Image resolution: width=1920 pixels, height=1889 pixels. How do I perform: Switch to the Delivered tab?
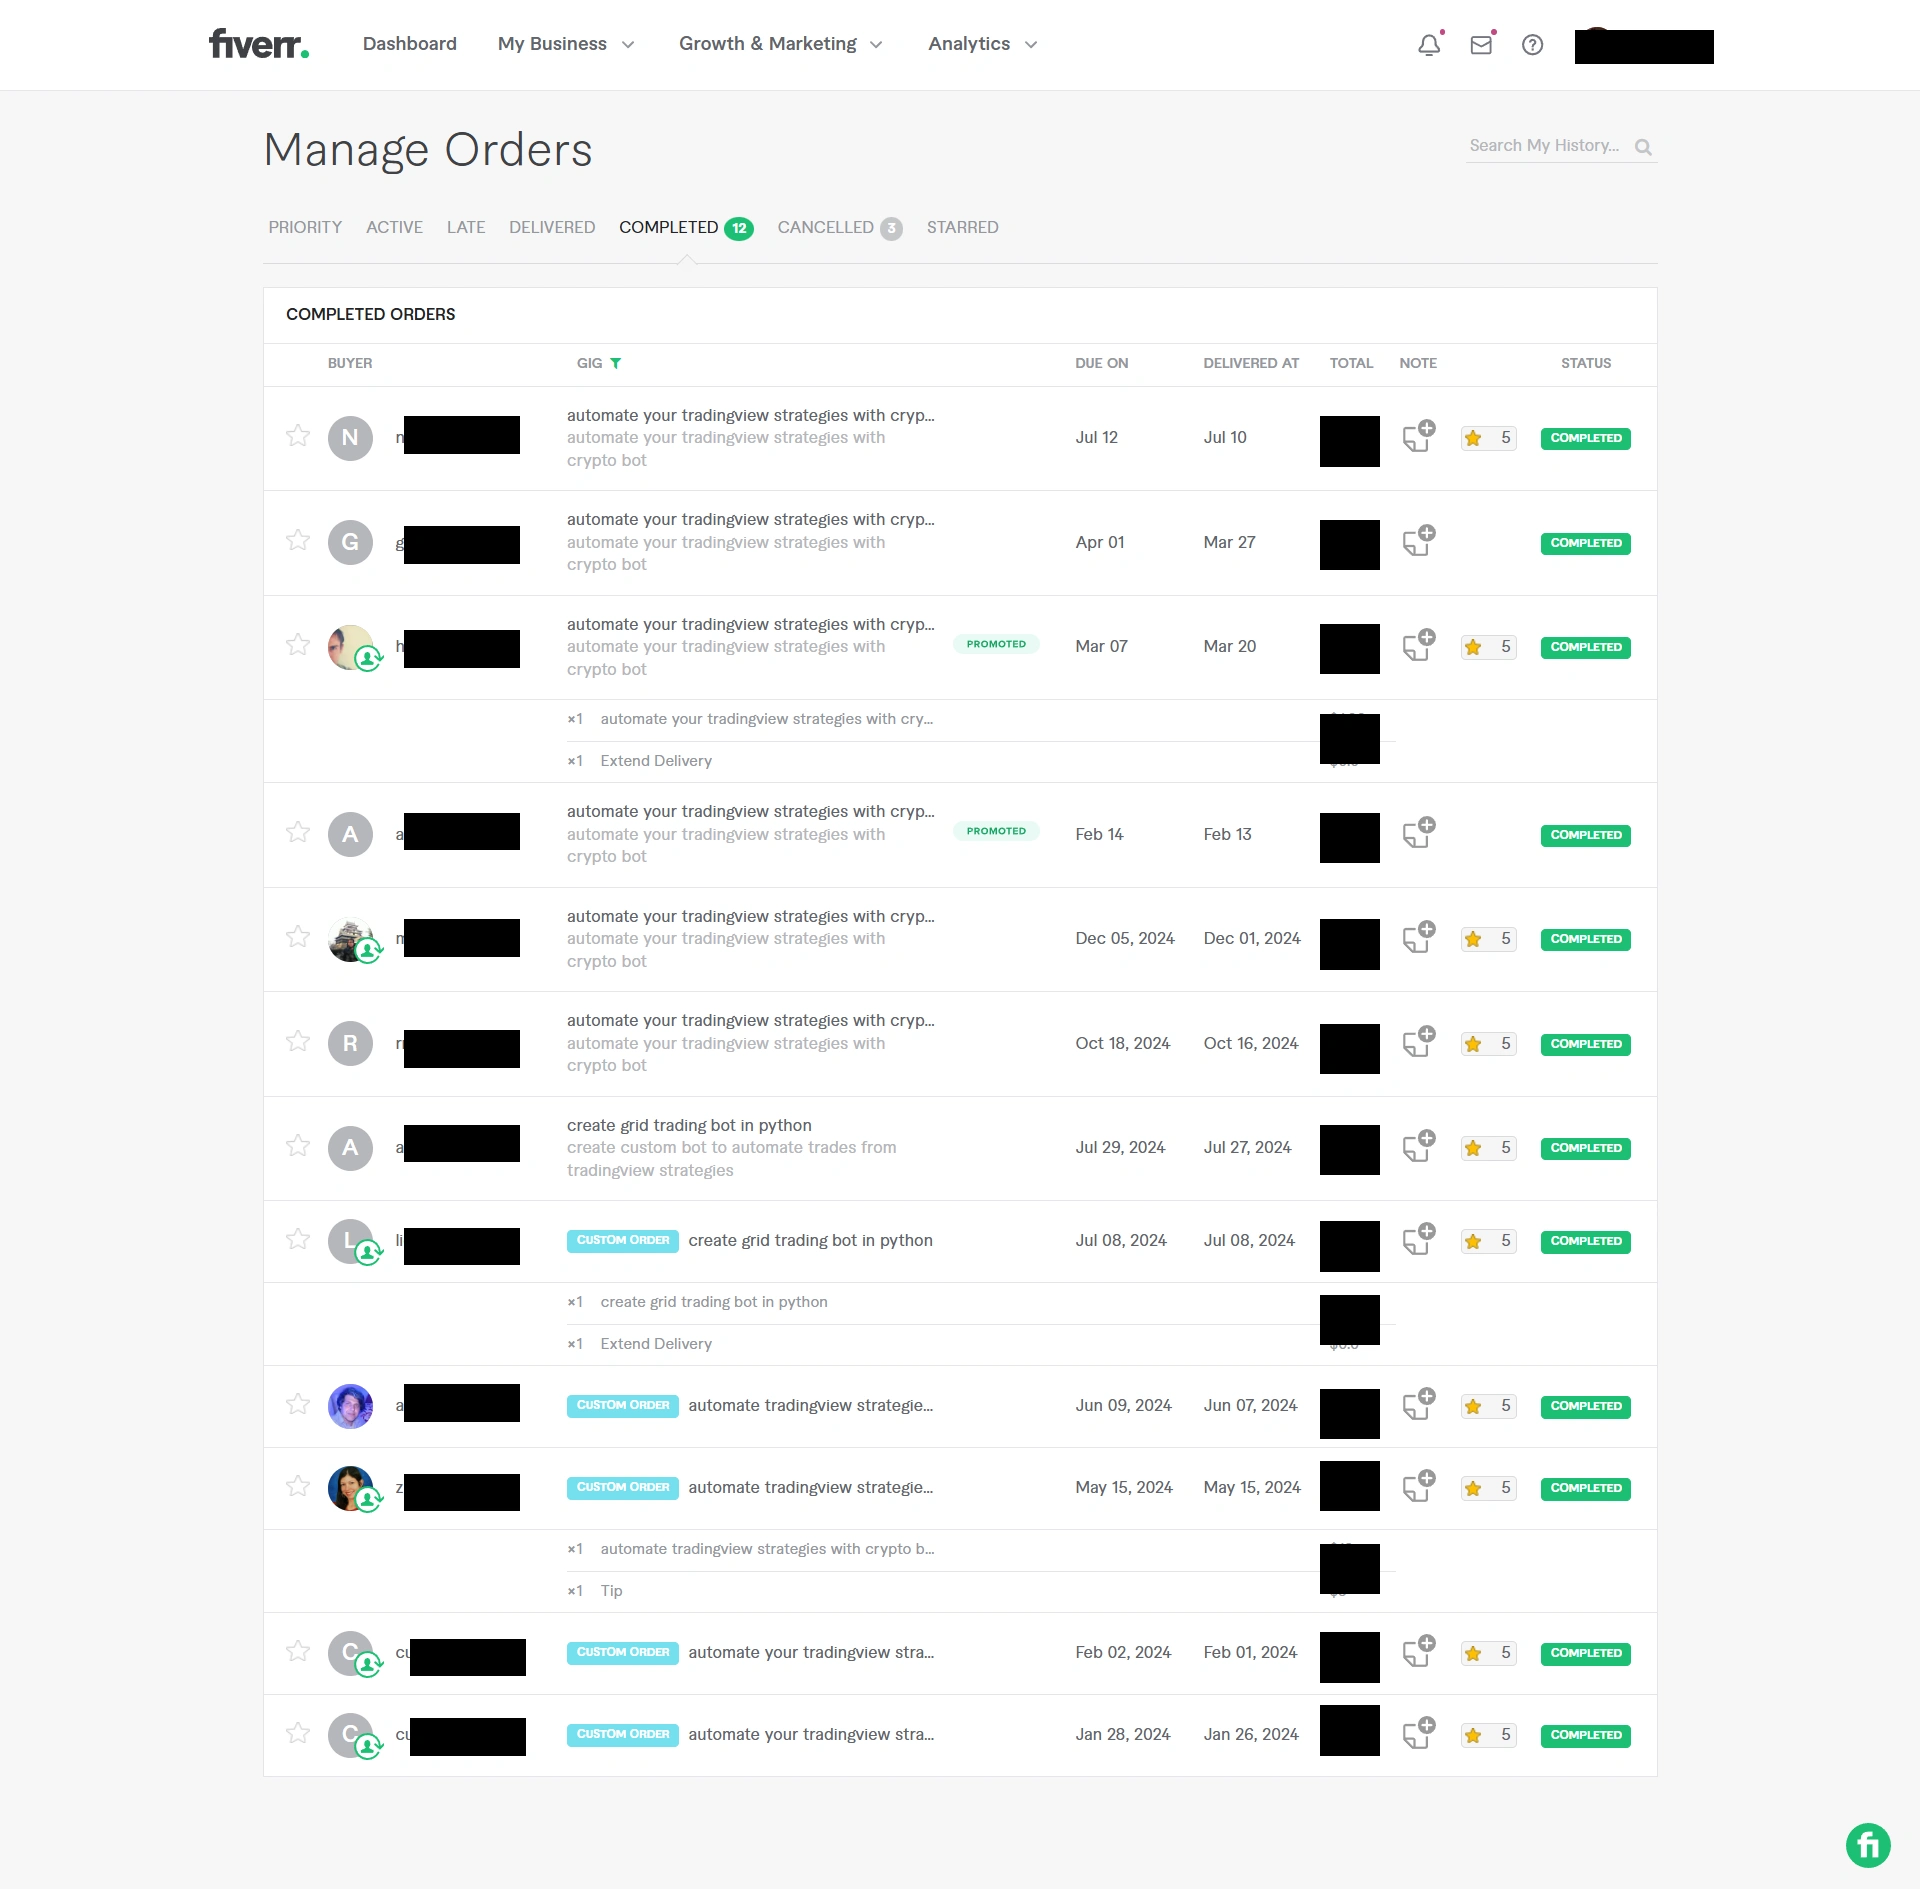(x=551, y=228)
